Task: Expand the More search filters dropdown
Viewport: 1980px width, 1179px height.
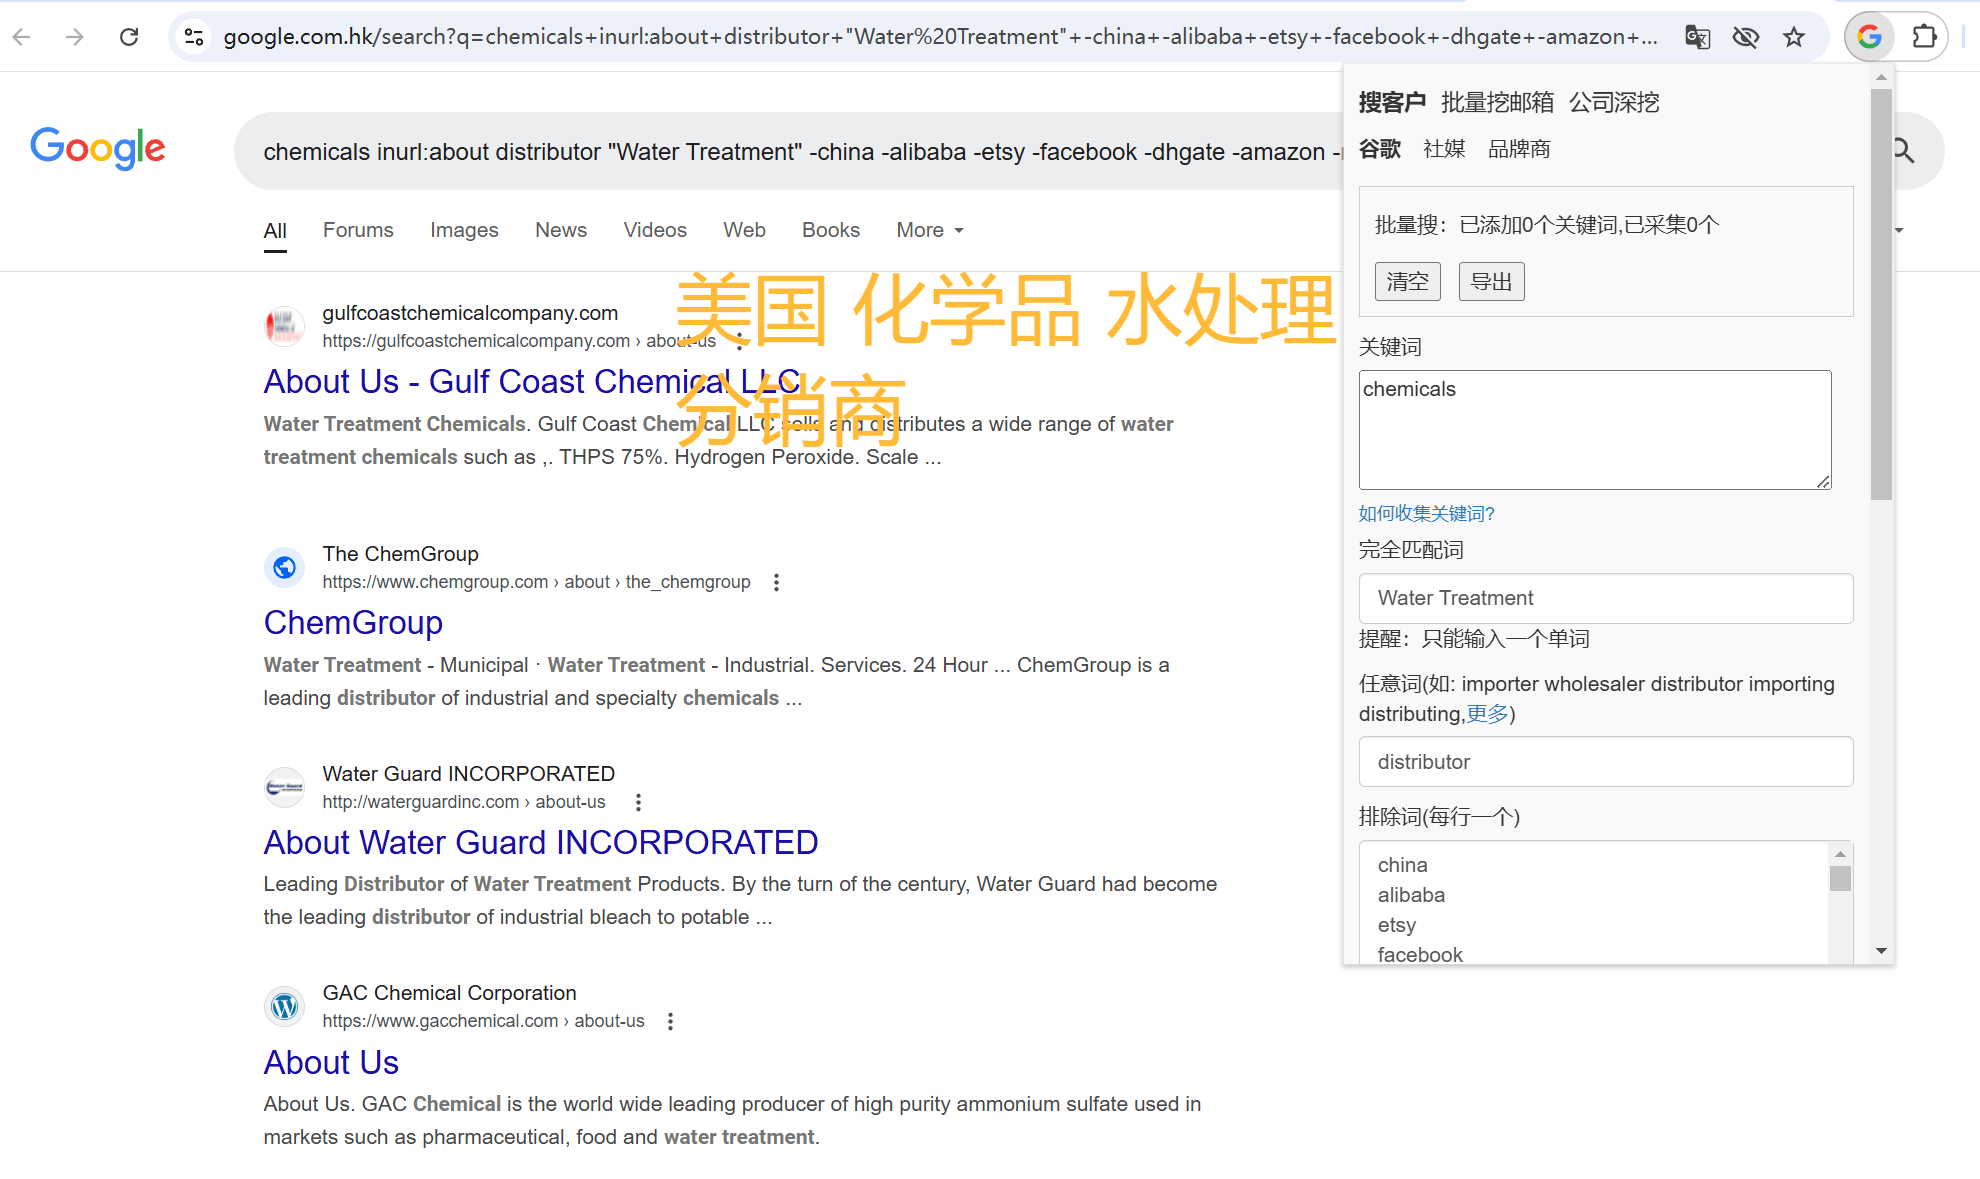Action: pos(930,230)
